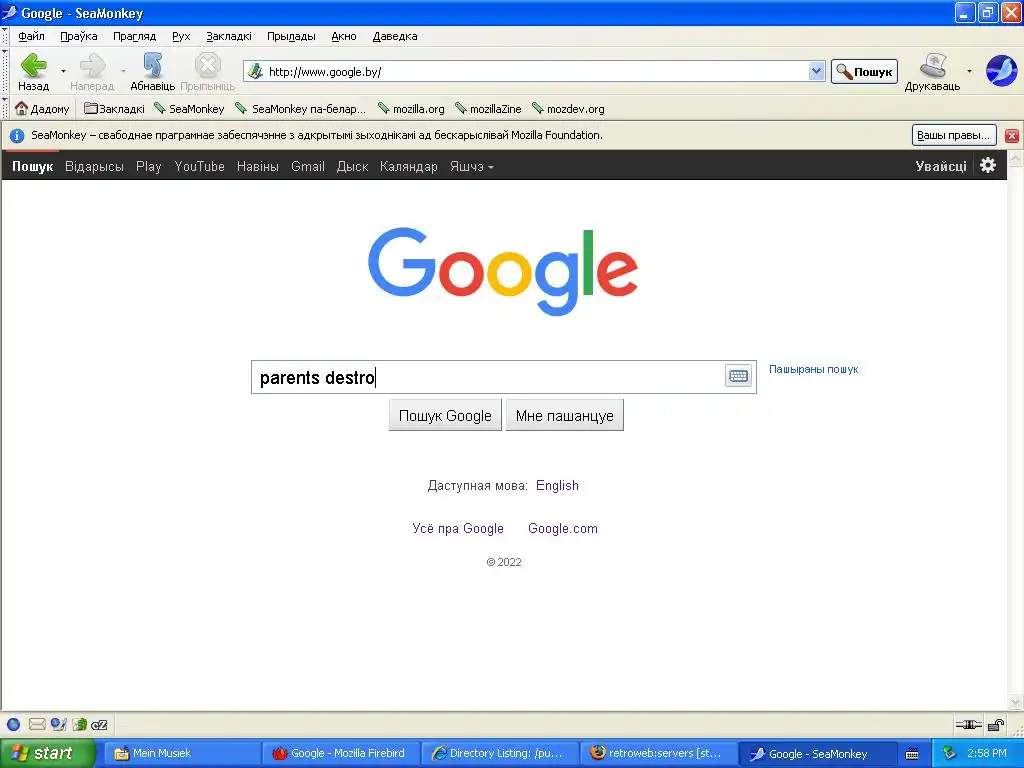This screenshot has height=768, width=1024.
Task: Click the Увайсці sign-in link
Action: click(940, 166)
